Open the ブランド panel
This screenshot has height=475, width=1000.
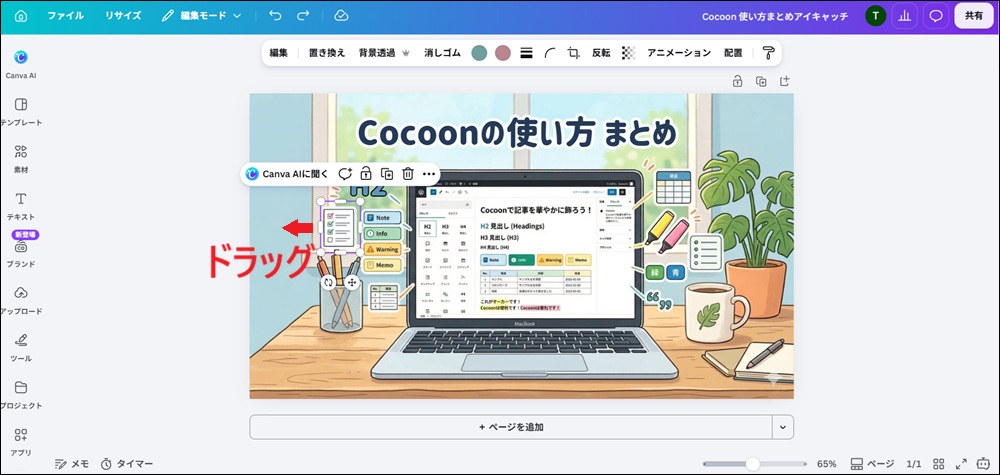[21, 253]
